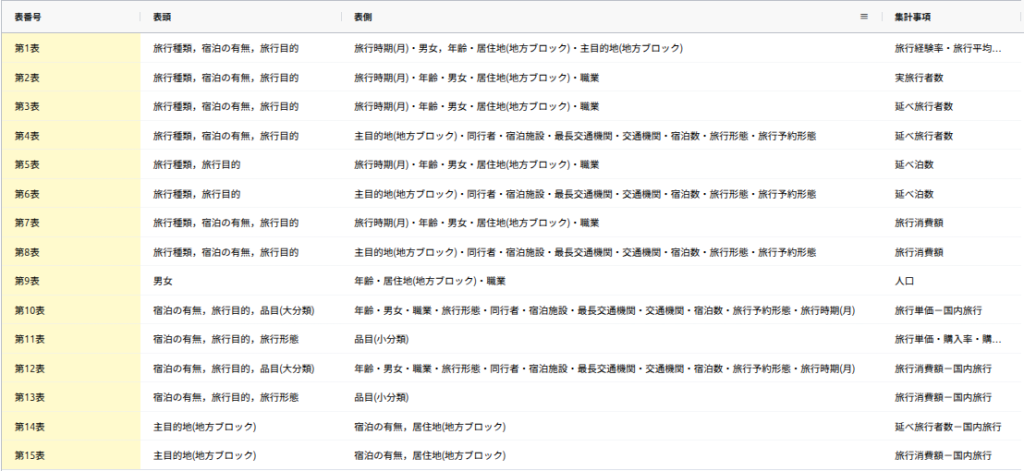Select the 第5表 row number cell
Screen dimensions: 1024x471
[27, 164]
